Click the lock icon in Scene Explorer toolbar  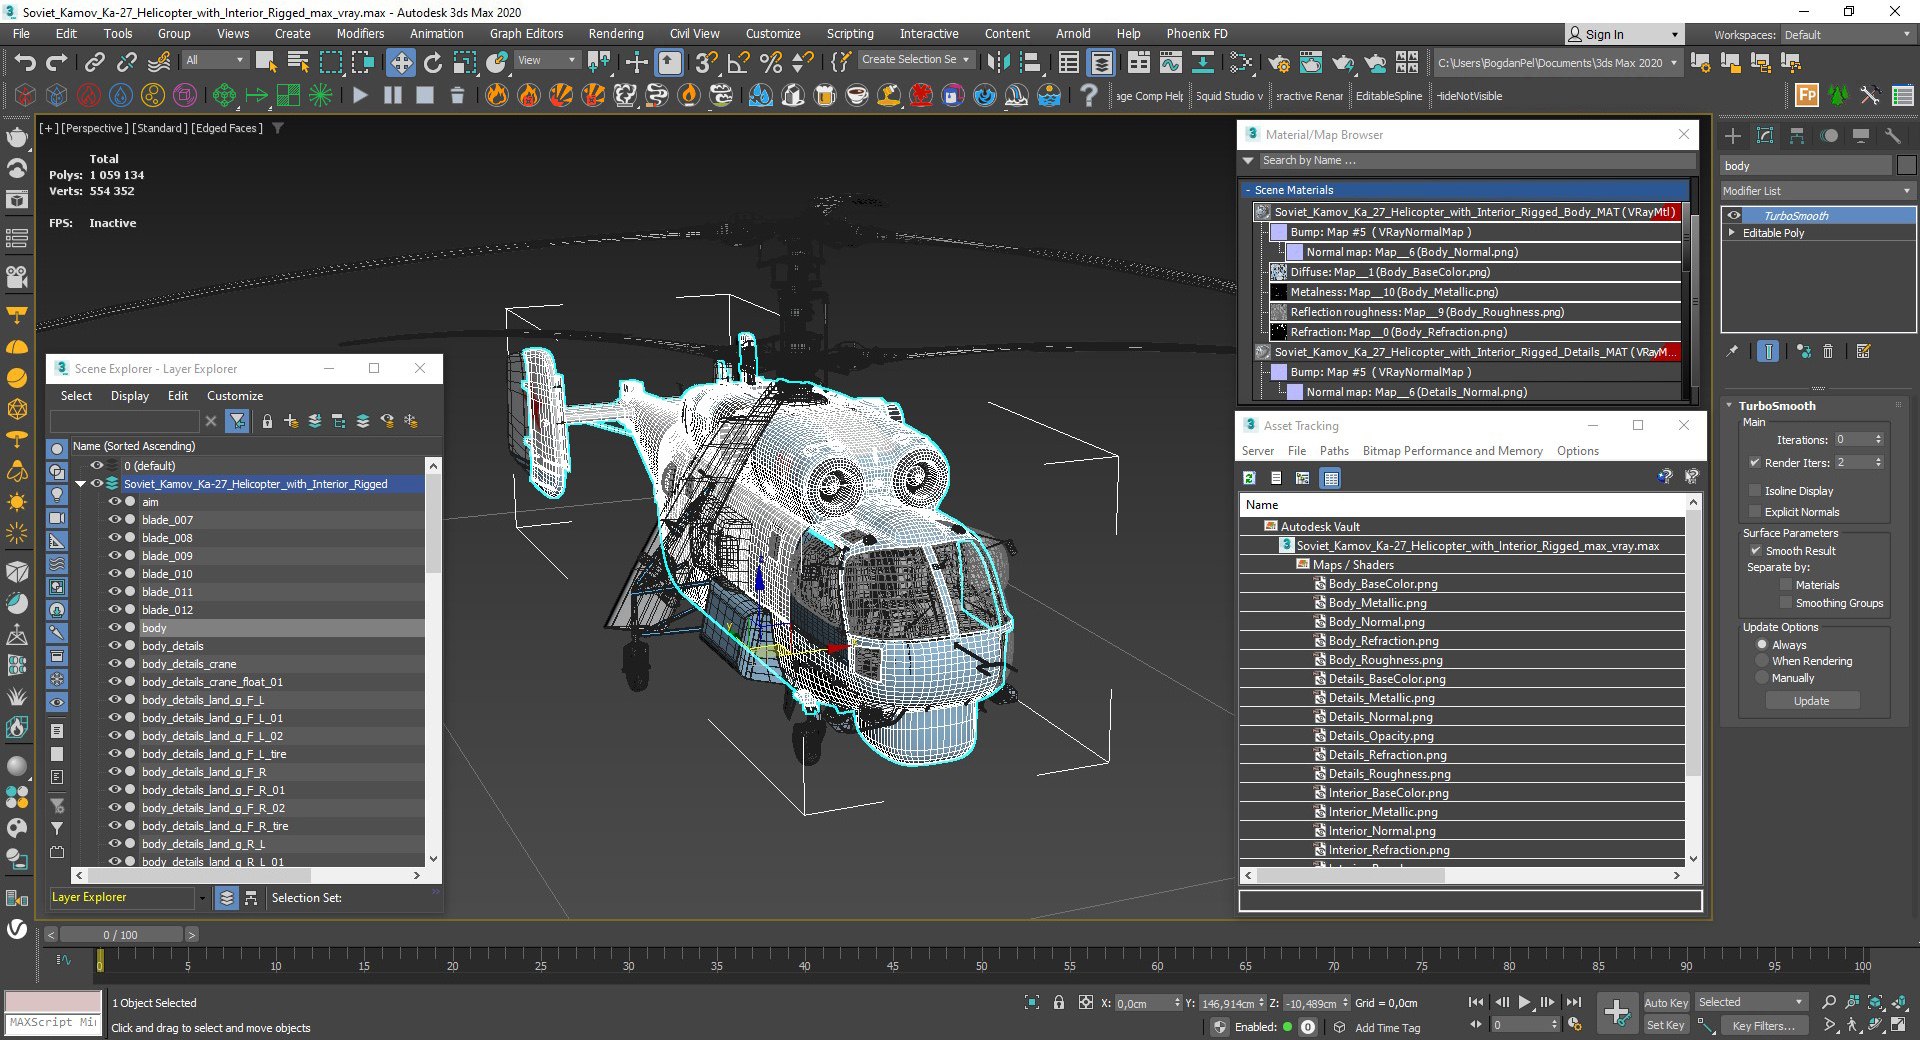point(267,421)
